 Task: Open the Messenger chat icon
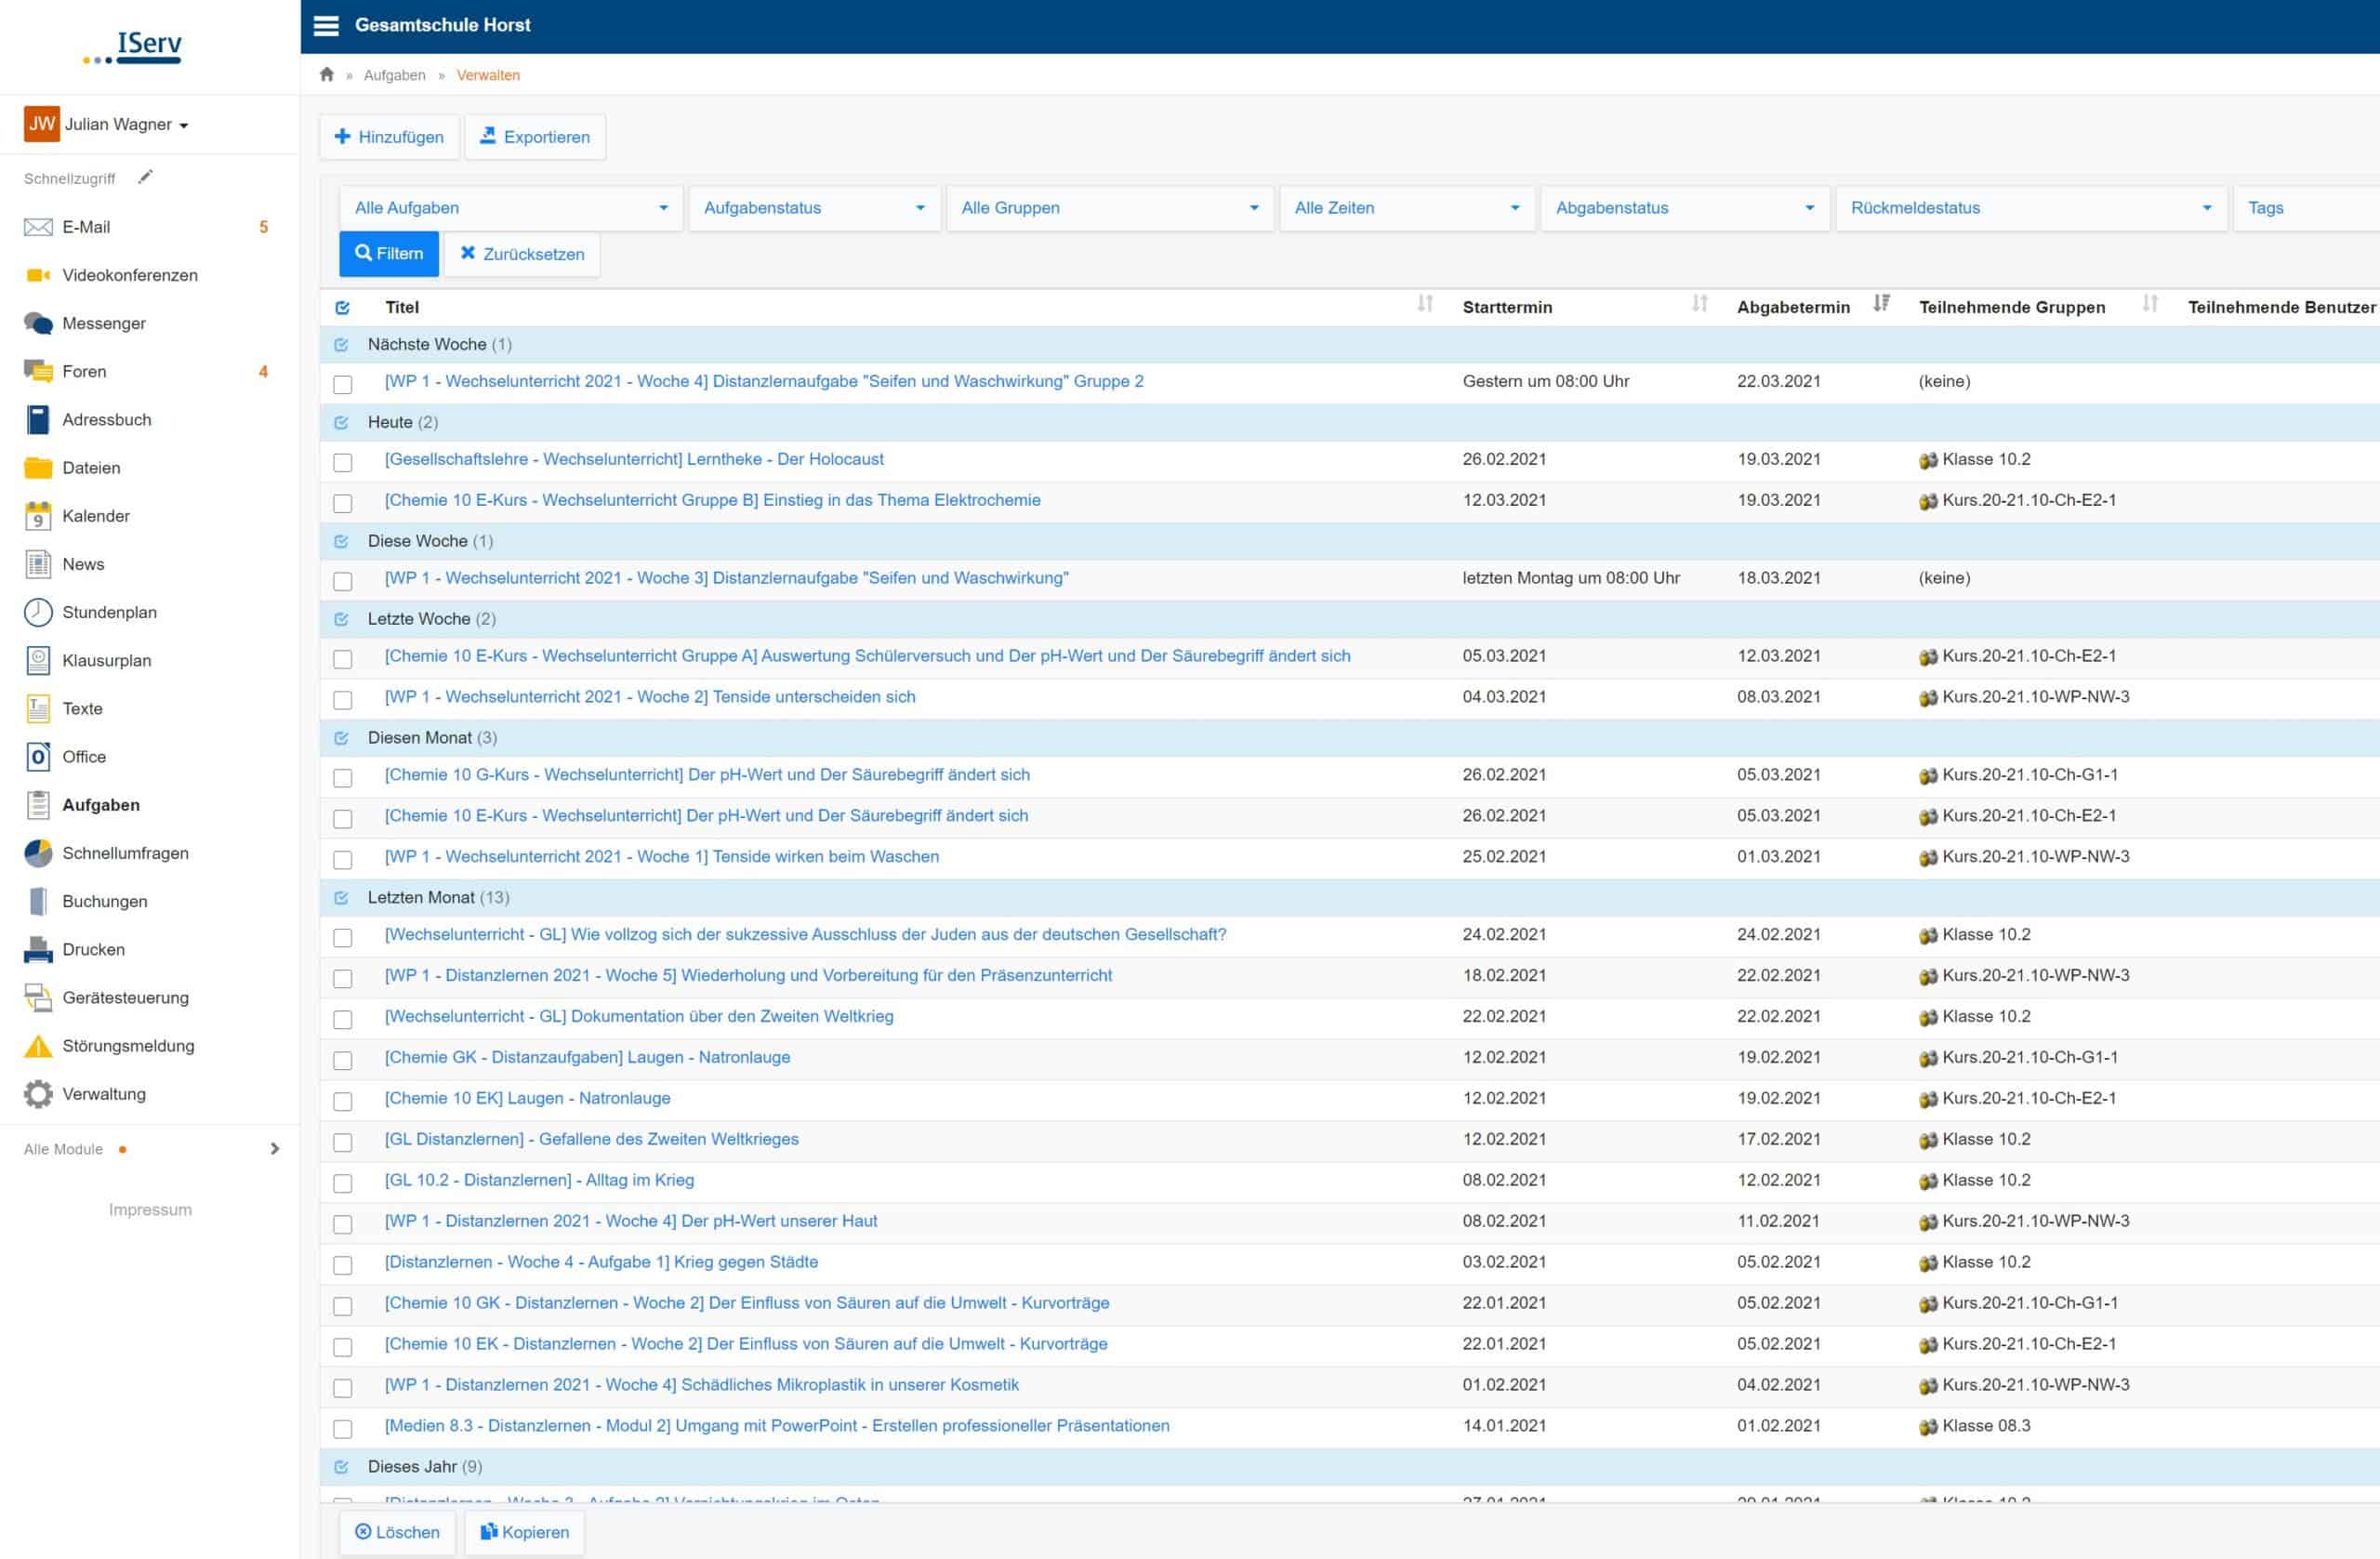point(38,323)
